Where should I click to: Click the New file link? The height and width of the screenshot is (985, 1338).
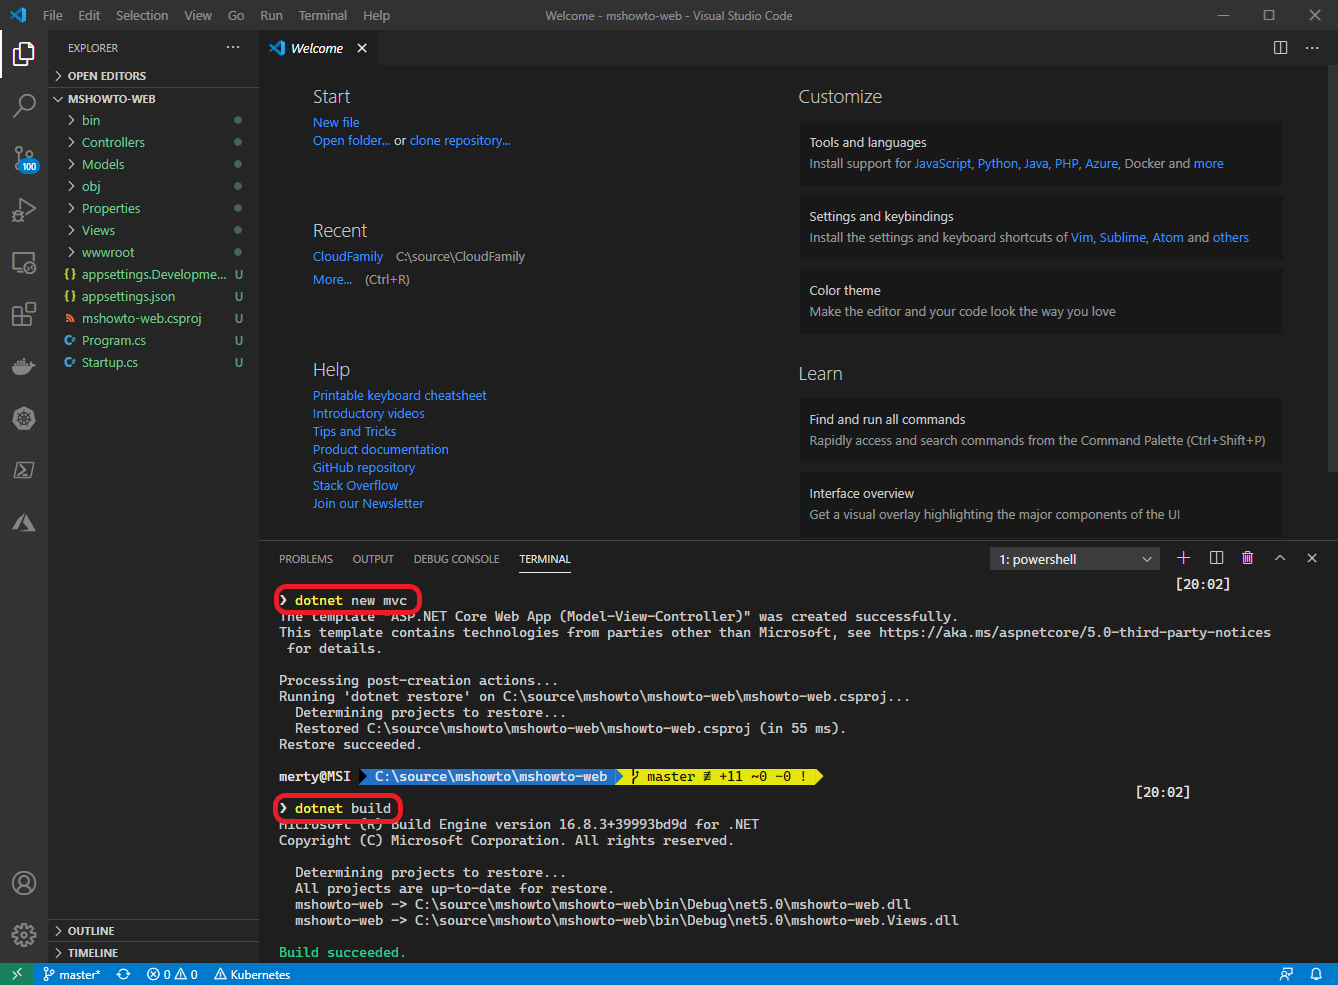(336, 122)
